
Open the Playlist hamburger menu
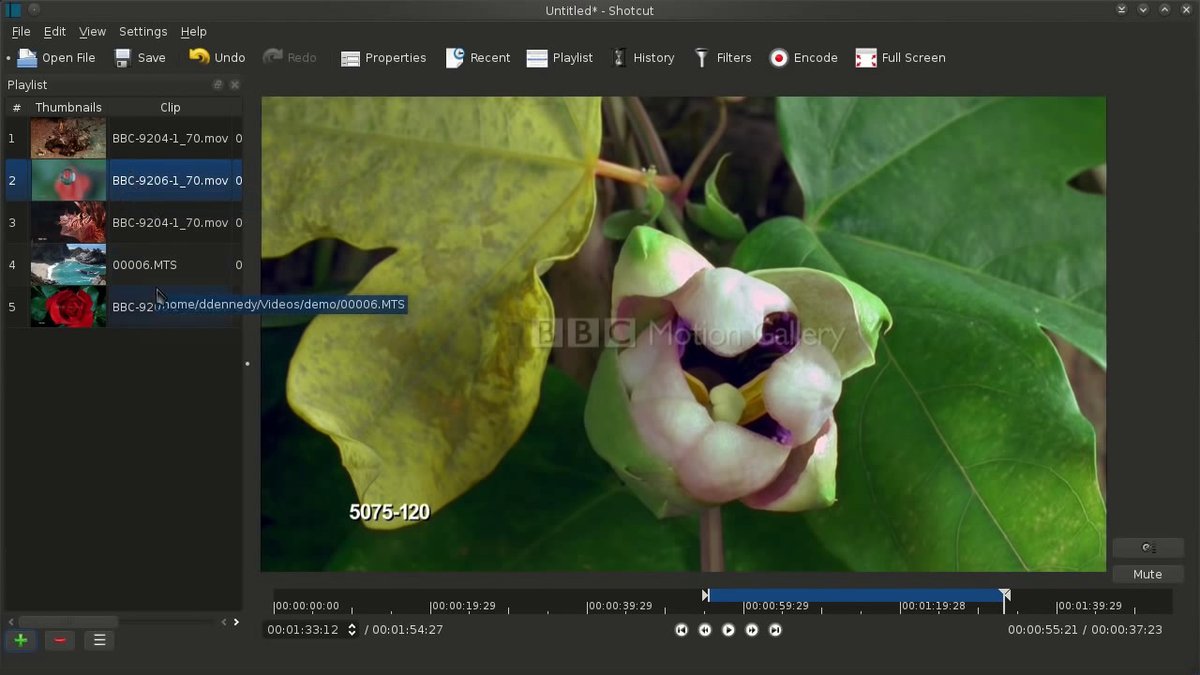coord(98,640)
